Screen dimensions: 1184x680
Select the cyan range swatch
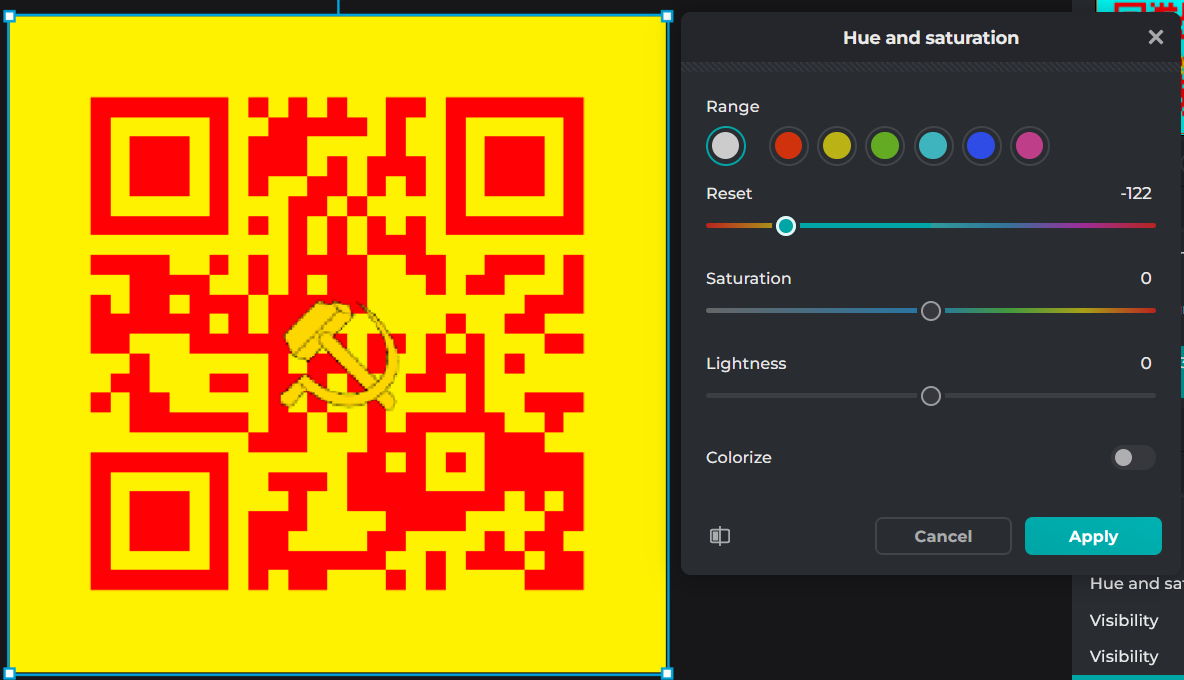[933, 146]
